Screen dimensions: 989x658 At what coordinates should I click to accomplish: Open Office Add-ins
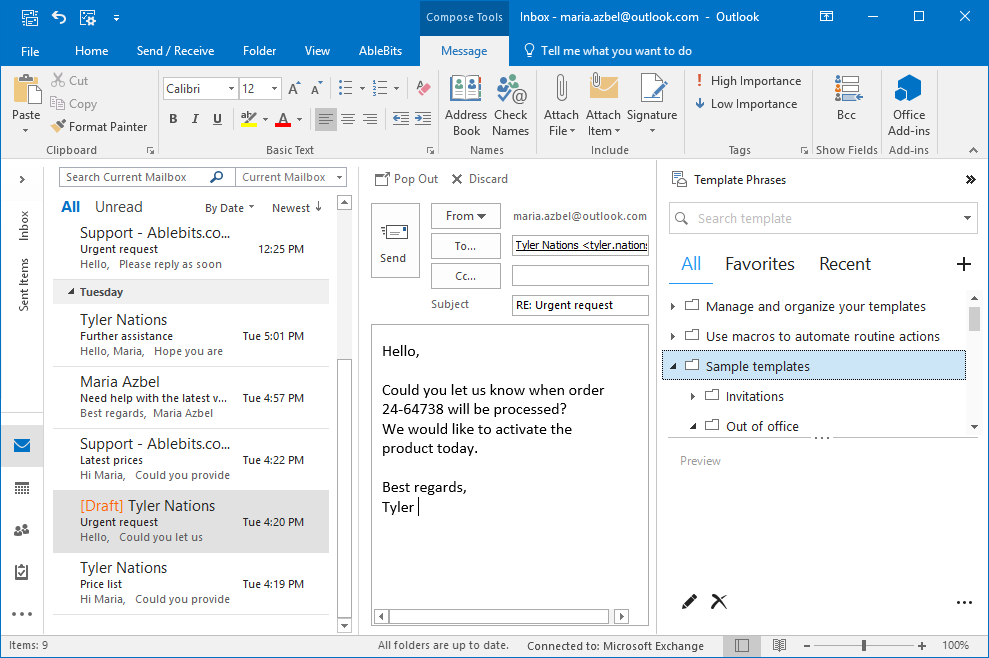pyautogui.click(x=908, y=105)
